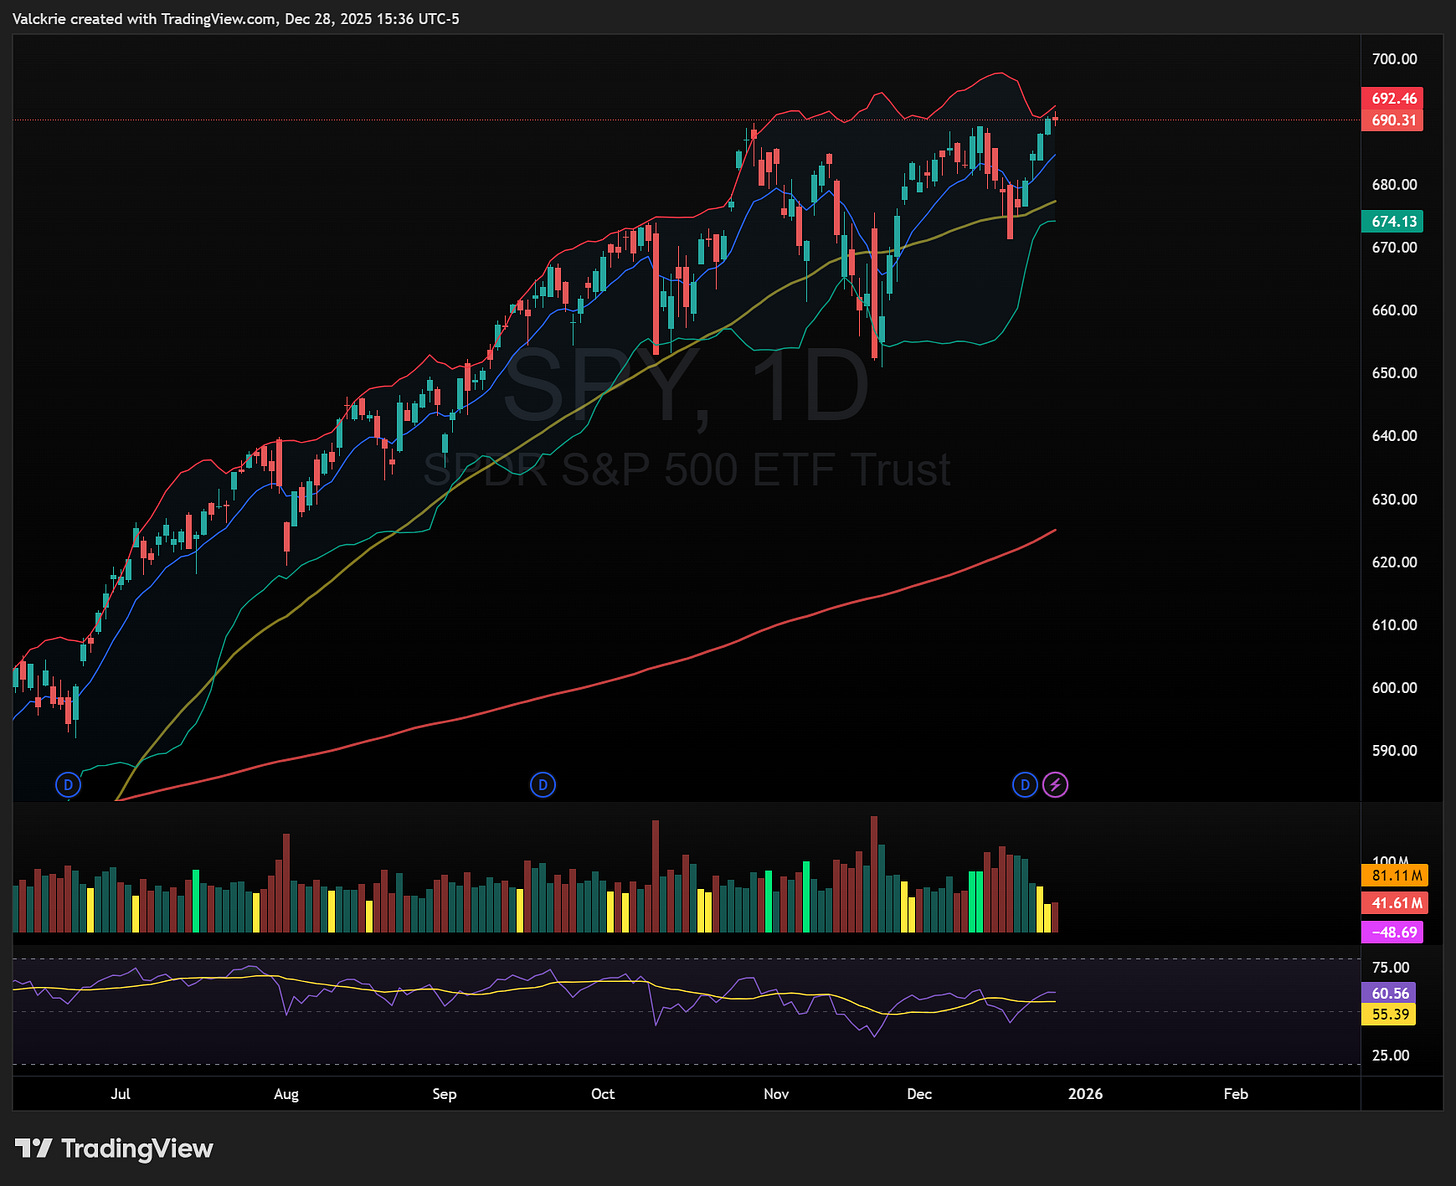Image resolution: width=1456 pixels, height=1186 pixels.
Task: Click the purple 60.56 RSI label
Action: pos(1390,993)
